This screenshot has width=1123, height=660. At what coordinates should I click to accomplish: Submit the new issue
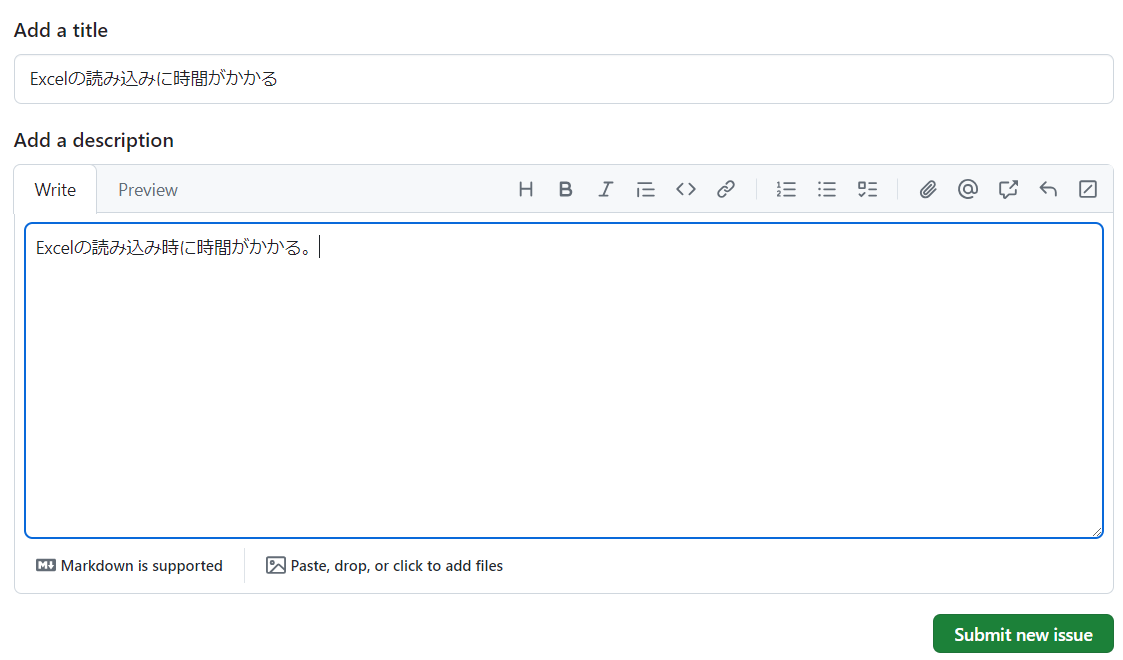coord(1023,633)
